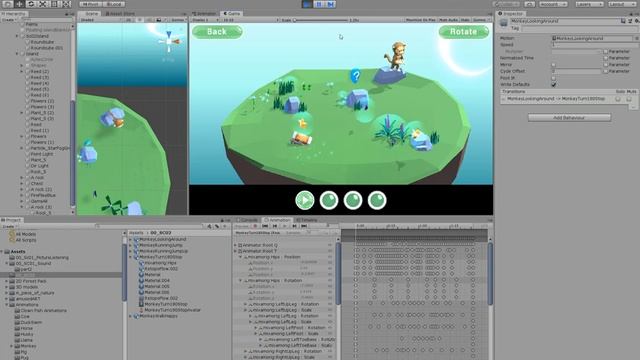640x360 pixels.
Task: Toggle Solo for the MonkeyLookingAround transition
Action: [618, 99]
